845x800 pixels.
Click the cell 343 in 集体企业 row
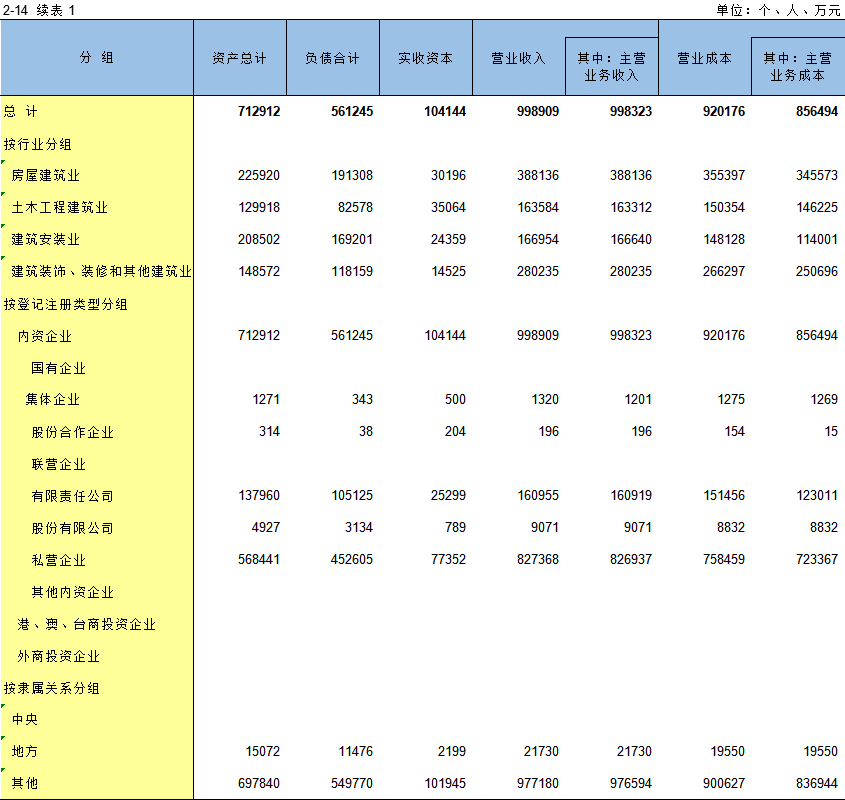[x=362, y=399]
